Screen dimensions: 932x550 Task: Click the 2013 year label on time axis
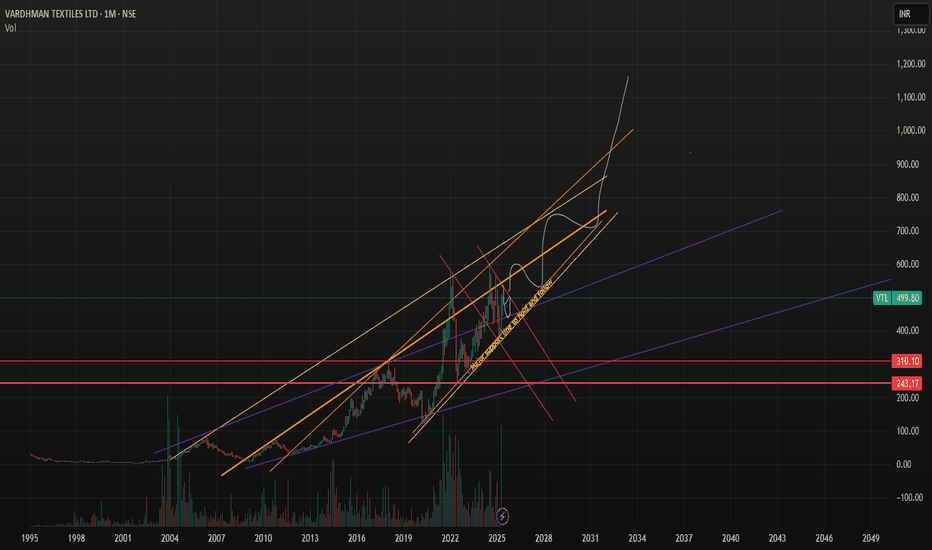(x=310, y=538)
